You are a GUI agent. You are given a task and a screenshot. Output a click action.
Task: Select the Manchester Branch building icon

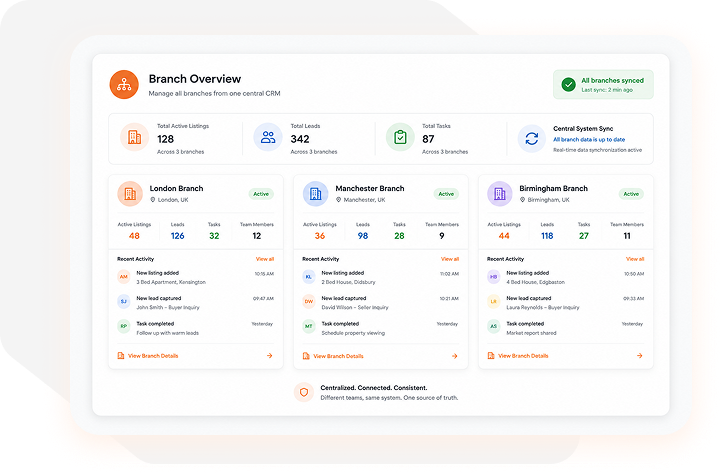(x=315, y=193)
